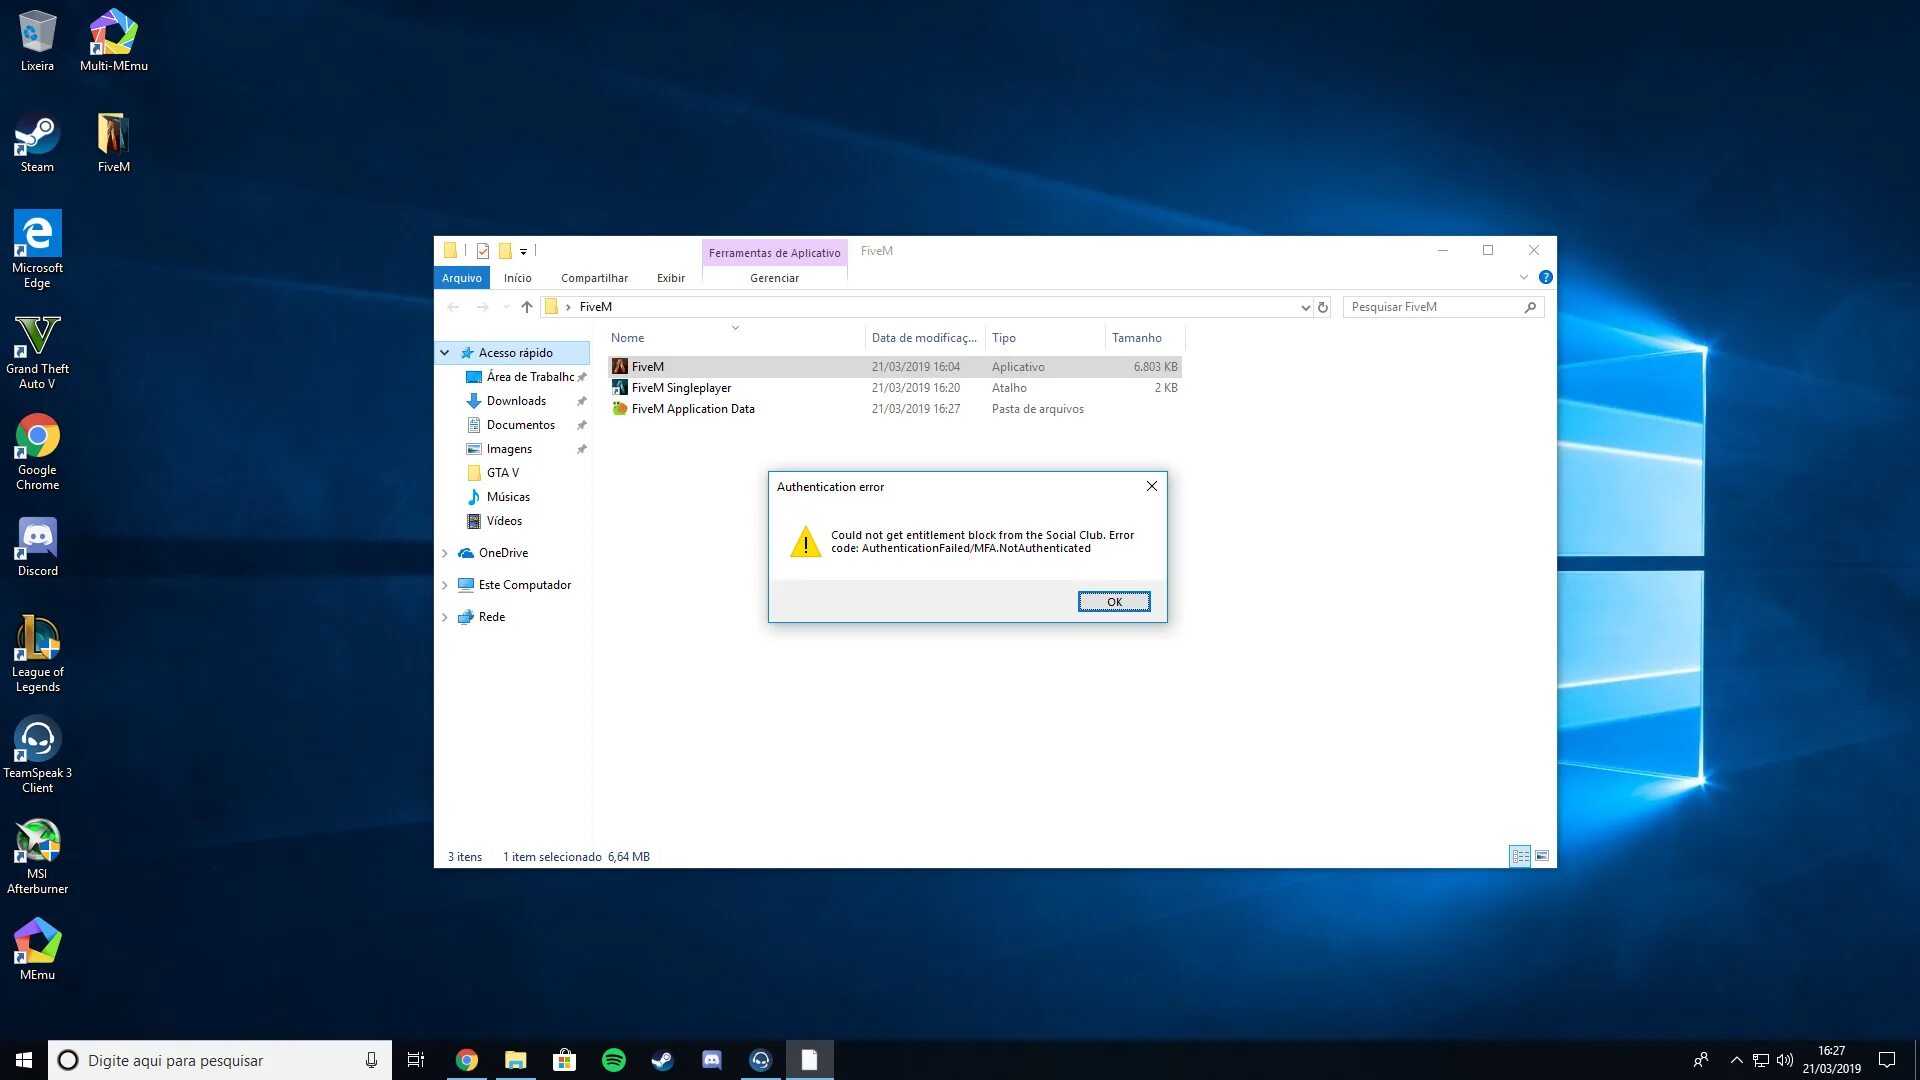Click the quick access toolbar properties icon

coord(483,251)
